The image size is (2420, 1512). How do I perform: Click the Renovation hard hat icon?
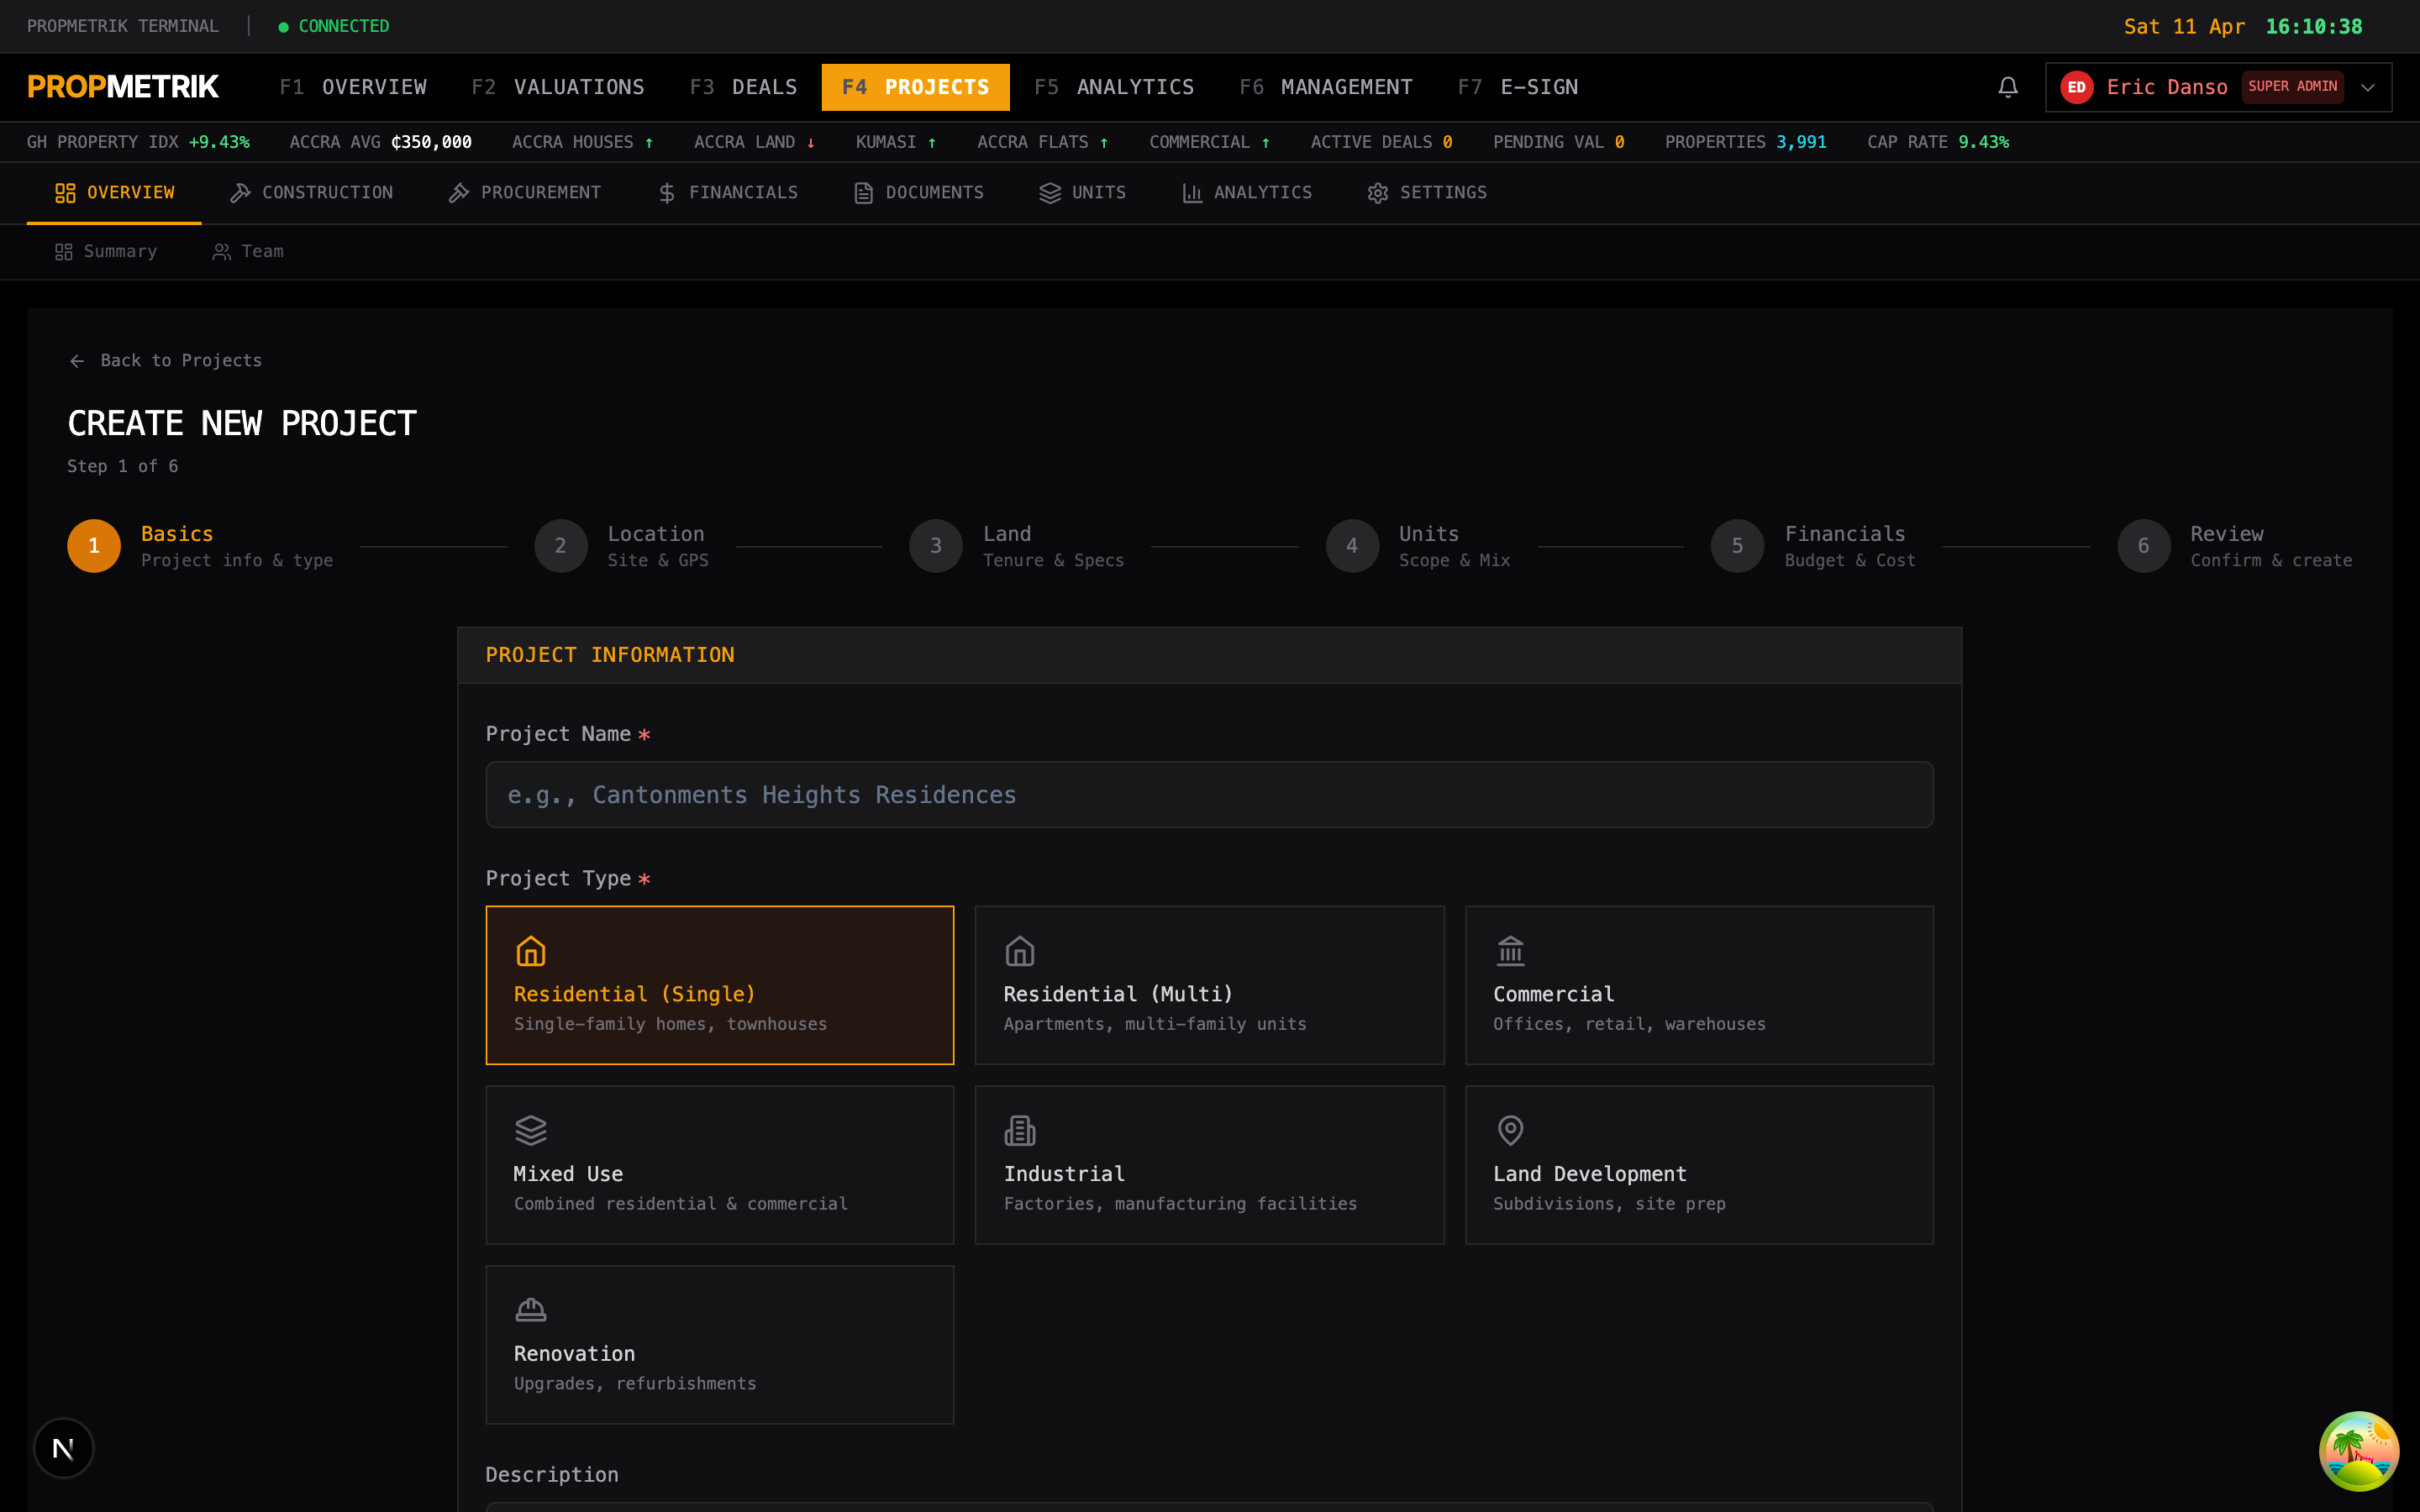[530, 1309]
